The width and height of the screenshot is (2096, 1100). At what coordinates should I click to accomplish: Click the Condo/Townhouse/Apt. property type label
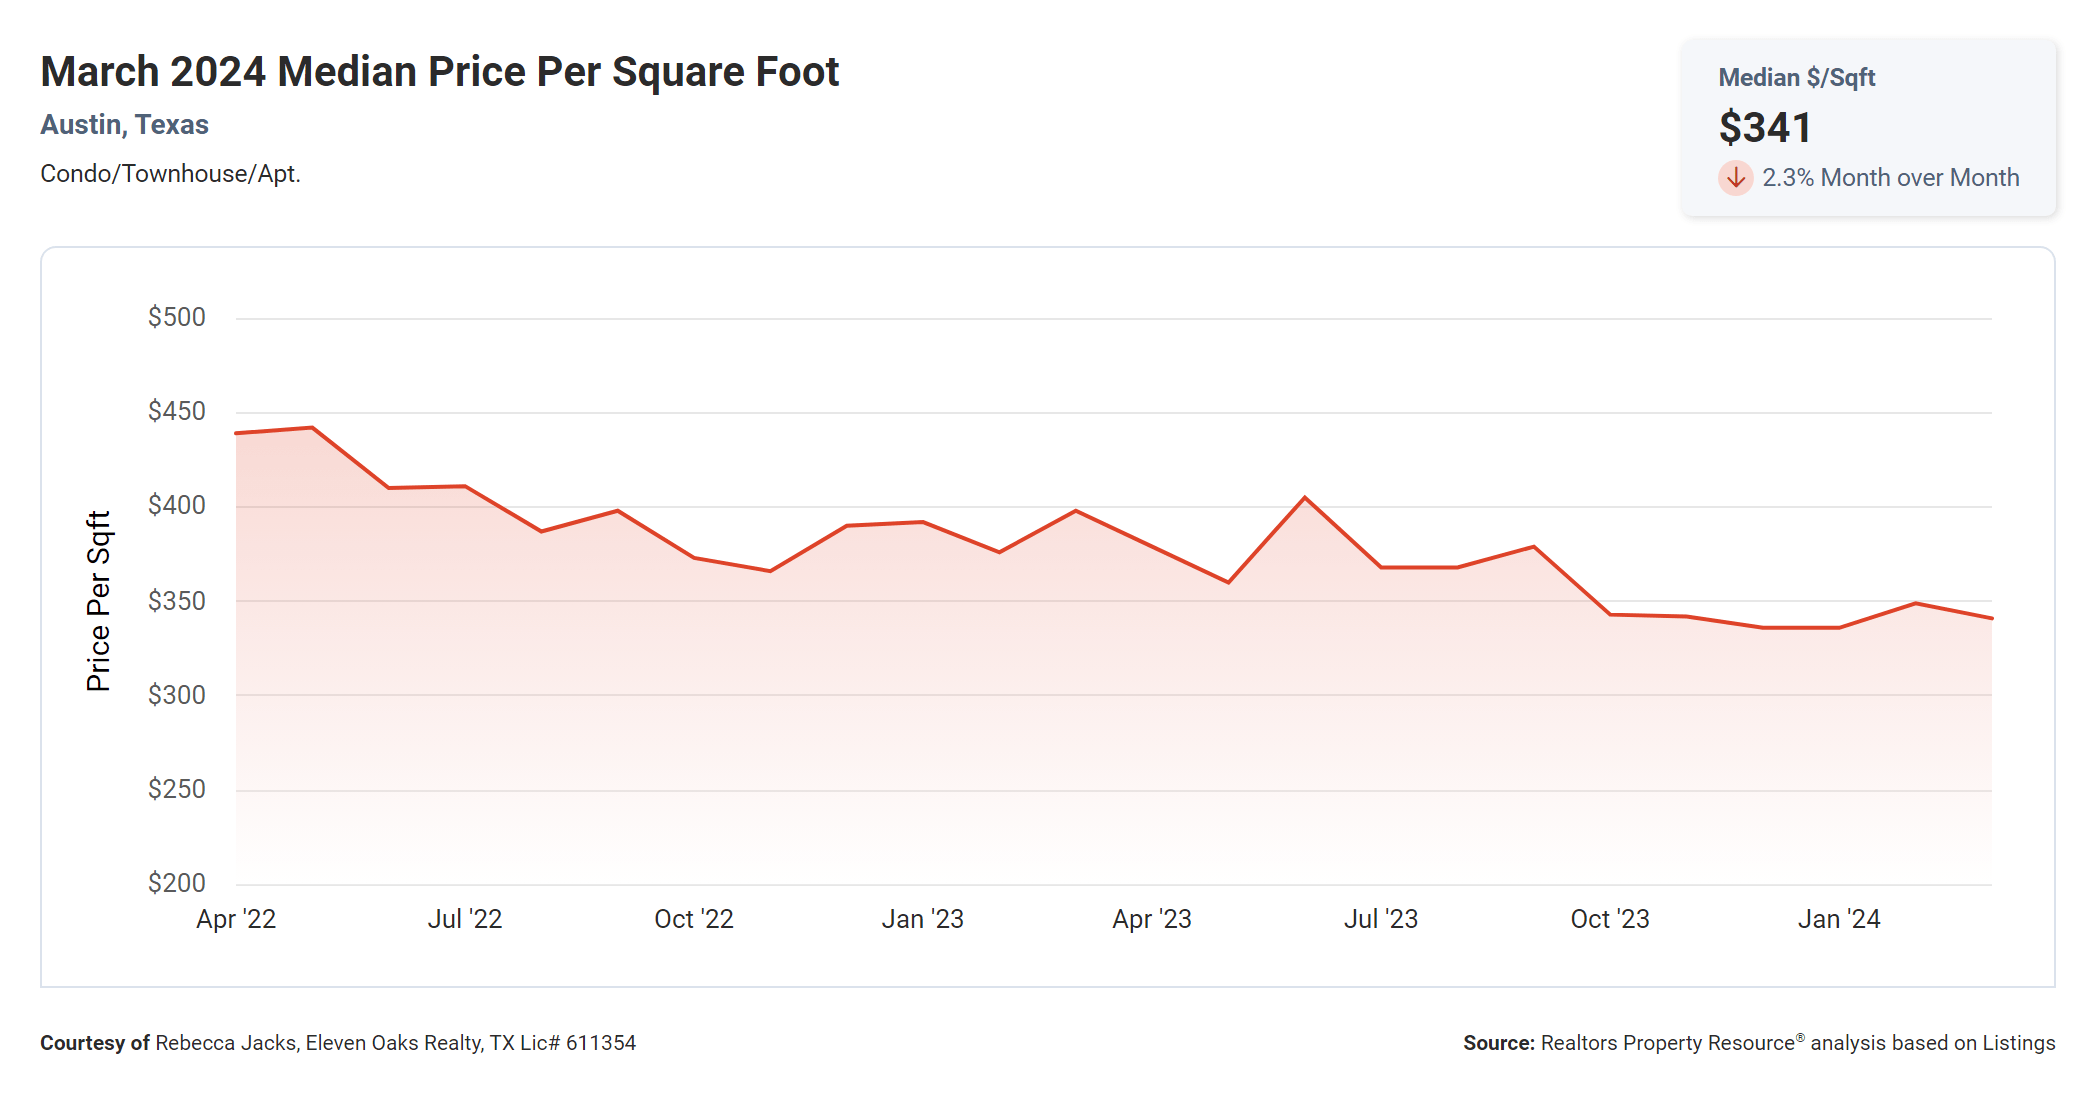pyautogui.click(x=170, y=174)
